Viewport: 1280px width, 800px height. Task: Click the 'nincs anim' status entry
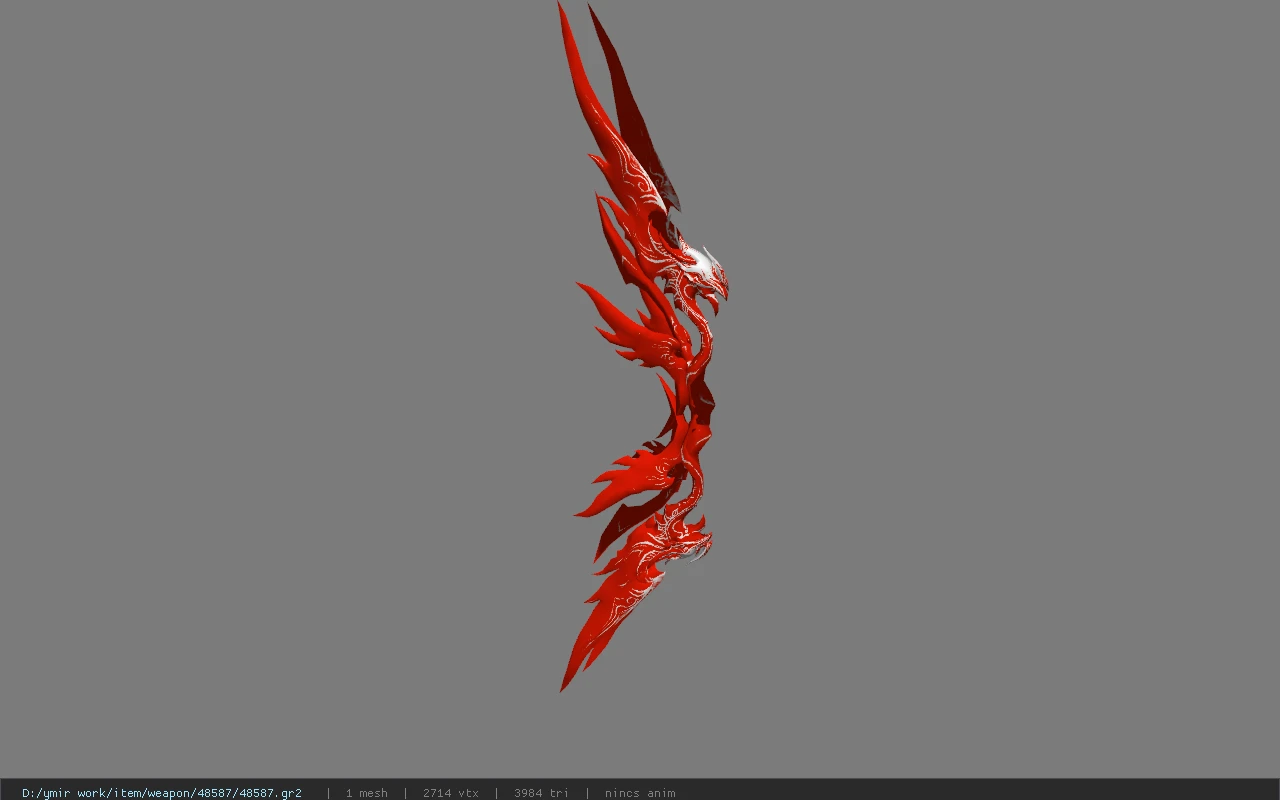[640, 793]
